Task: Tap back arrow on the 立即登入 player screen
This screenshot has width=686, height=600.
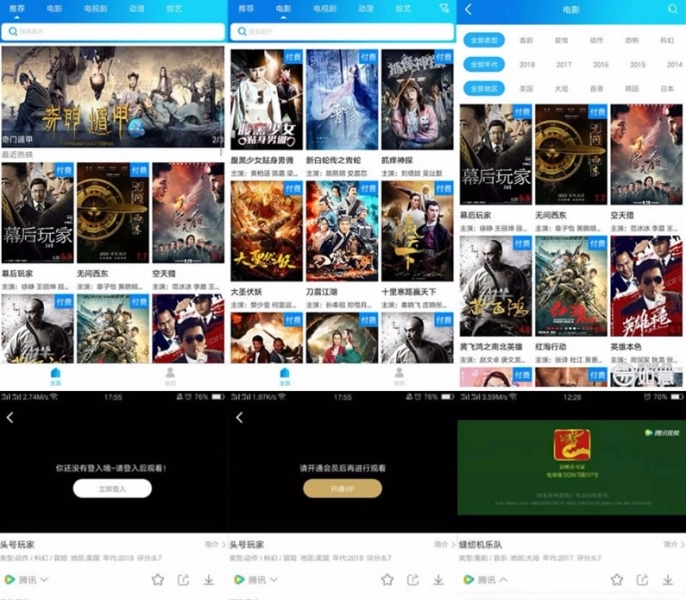Action: click(10, 418)
